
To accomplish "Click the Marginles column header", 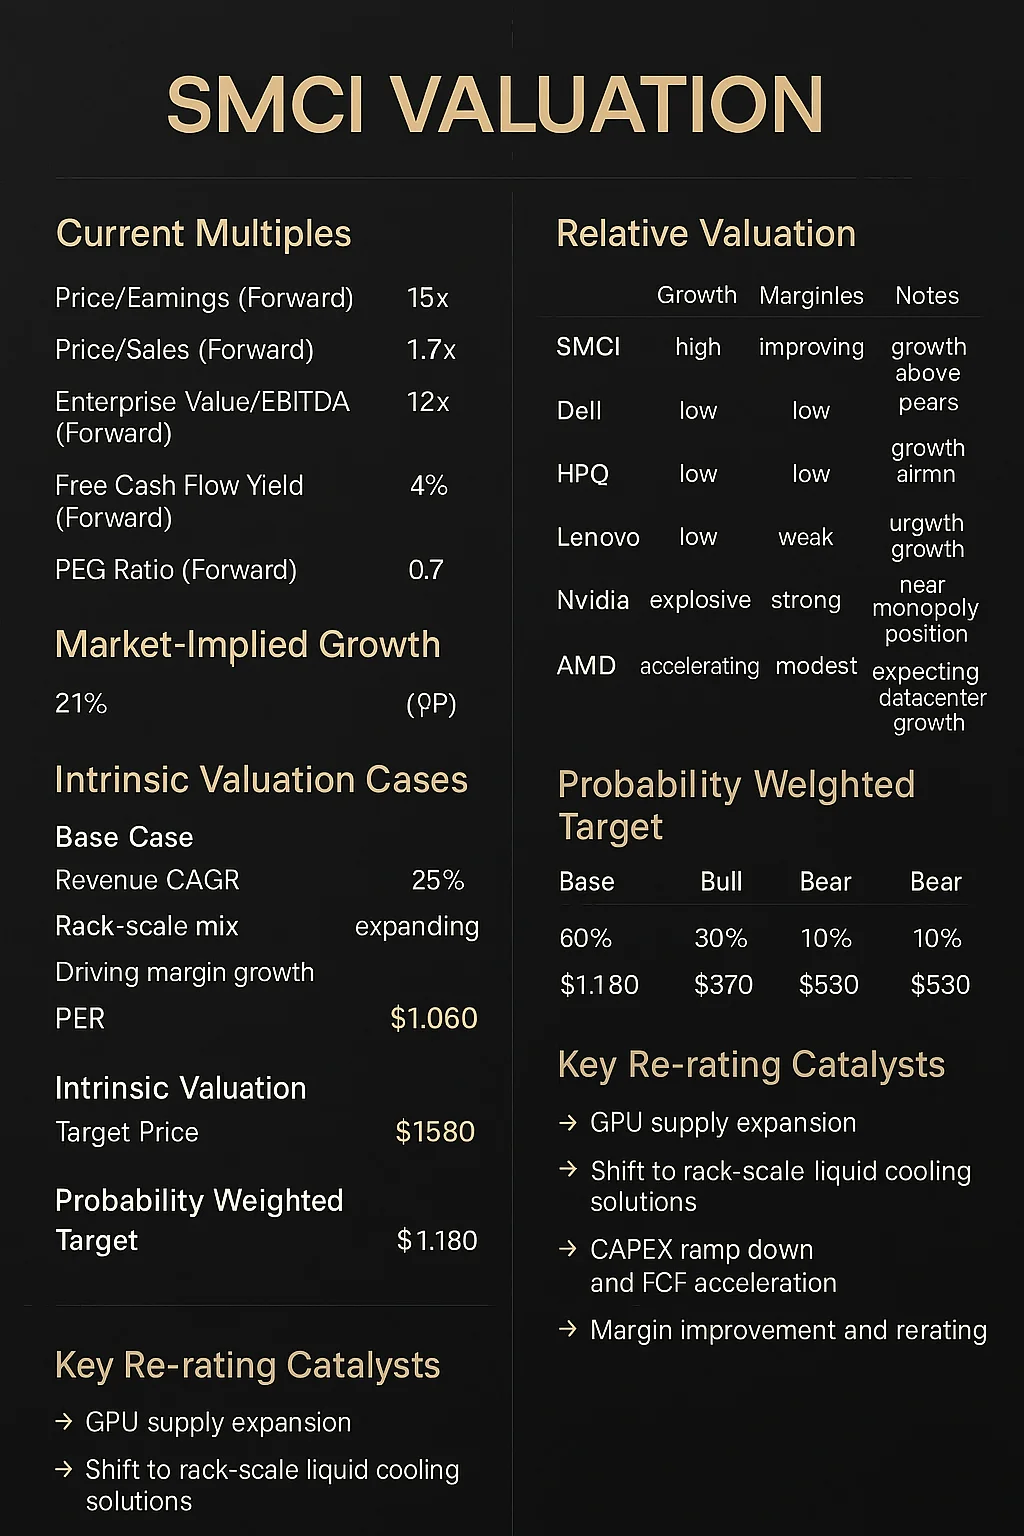I will pyautogui.click(x=811, y=296).
